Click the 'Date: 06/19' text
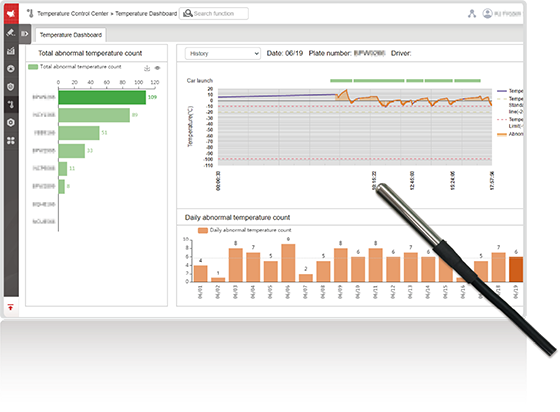560x412 pixels. (285, 53)
